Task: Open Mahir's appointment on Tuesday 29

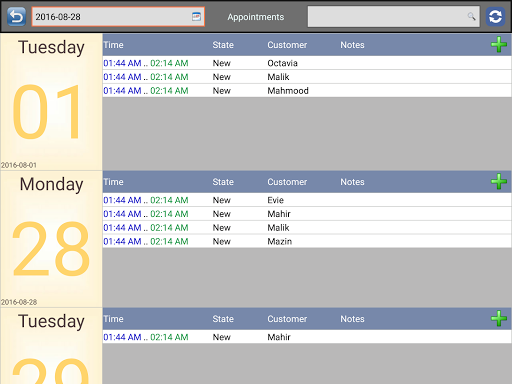Action: [x=307, y=337]
